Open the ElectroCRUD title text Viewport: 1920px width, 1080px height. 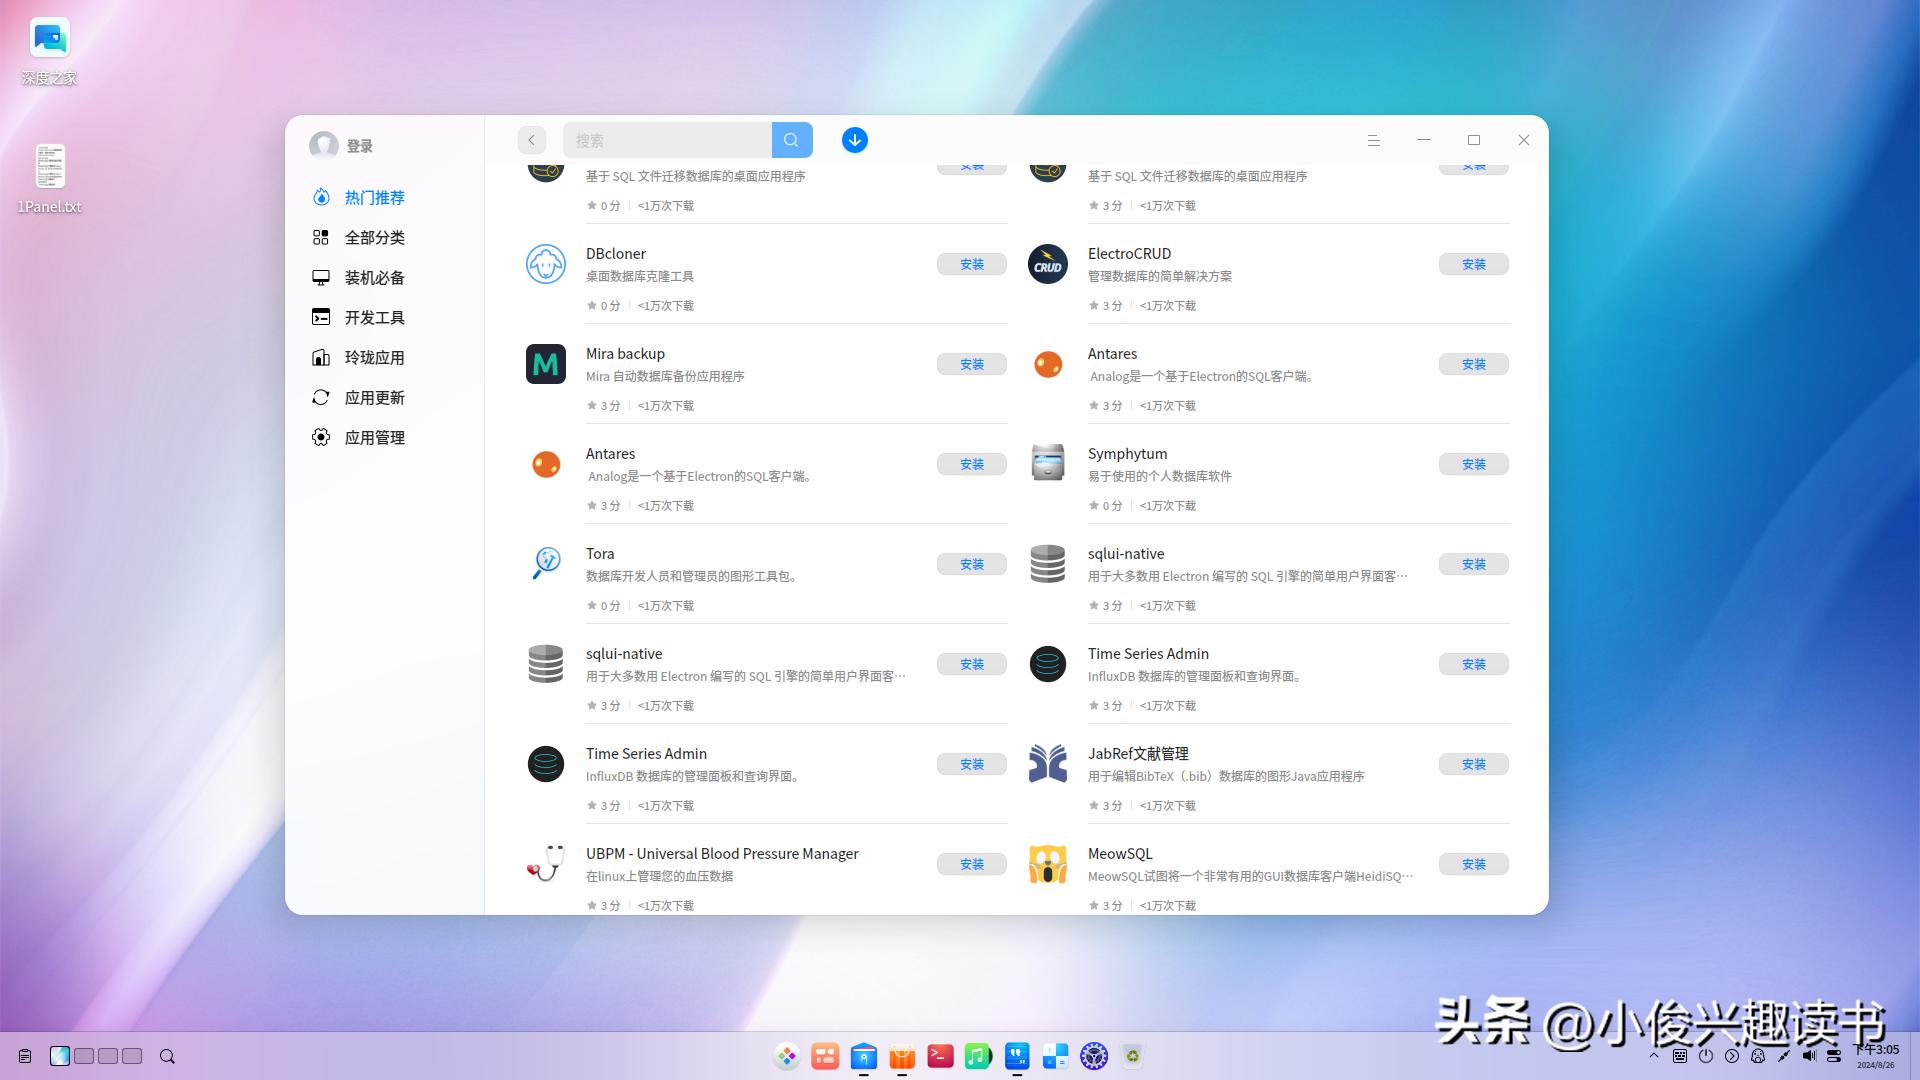click(1129, 254)
